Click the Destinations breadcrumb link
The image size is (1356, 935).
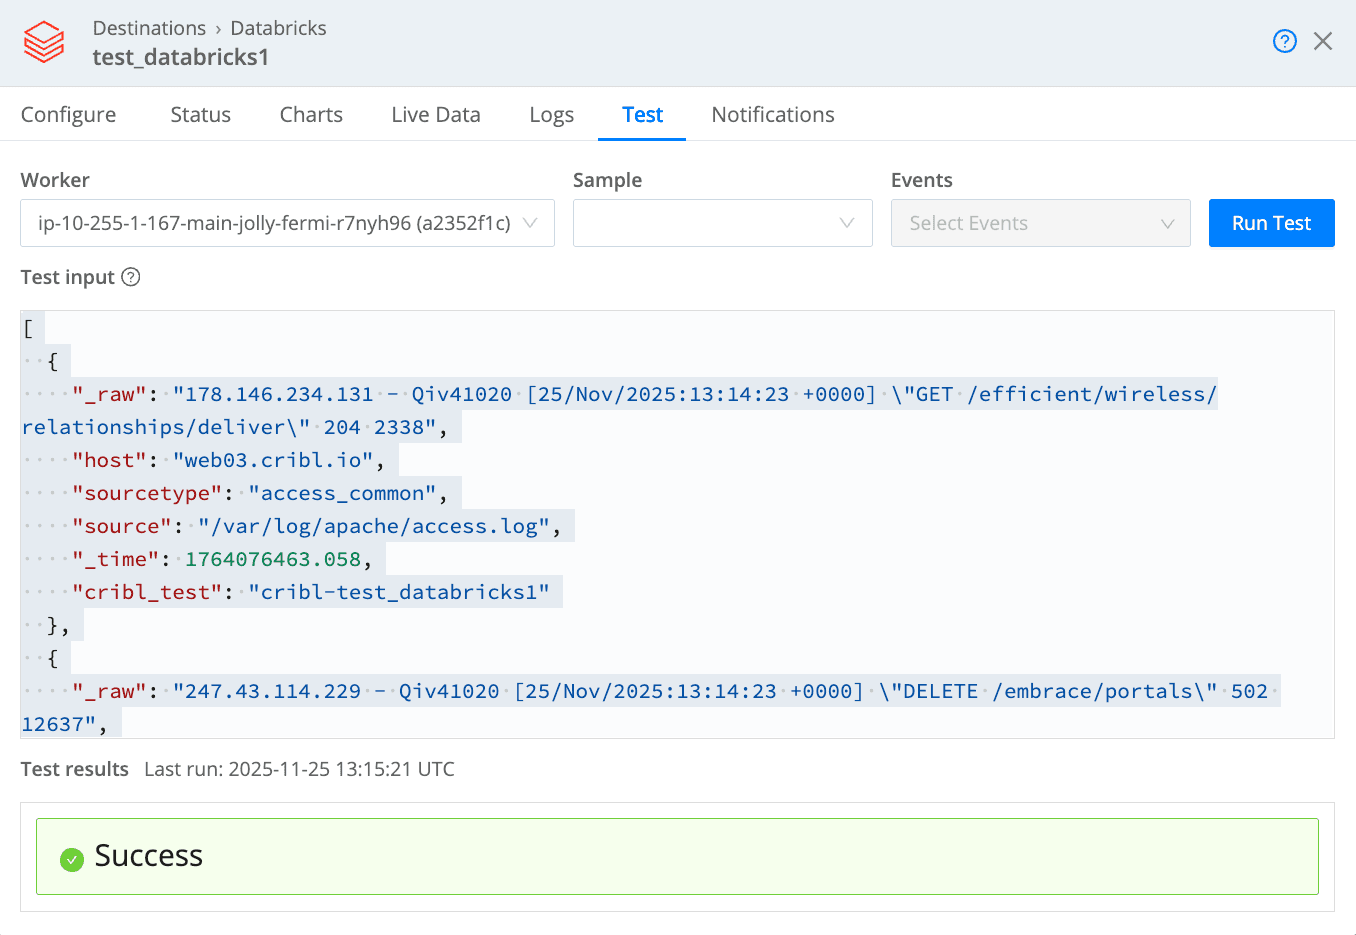(149, 28)
